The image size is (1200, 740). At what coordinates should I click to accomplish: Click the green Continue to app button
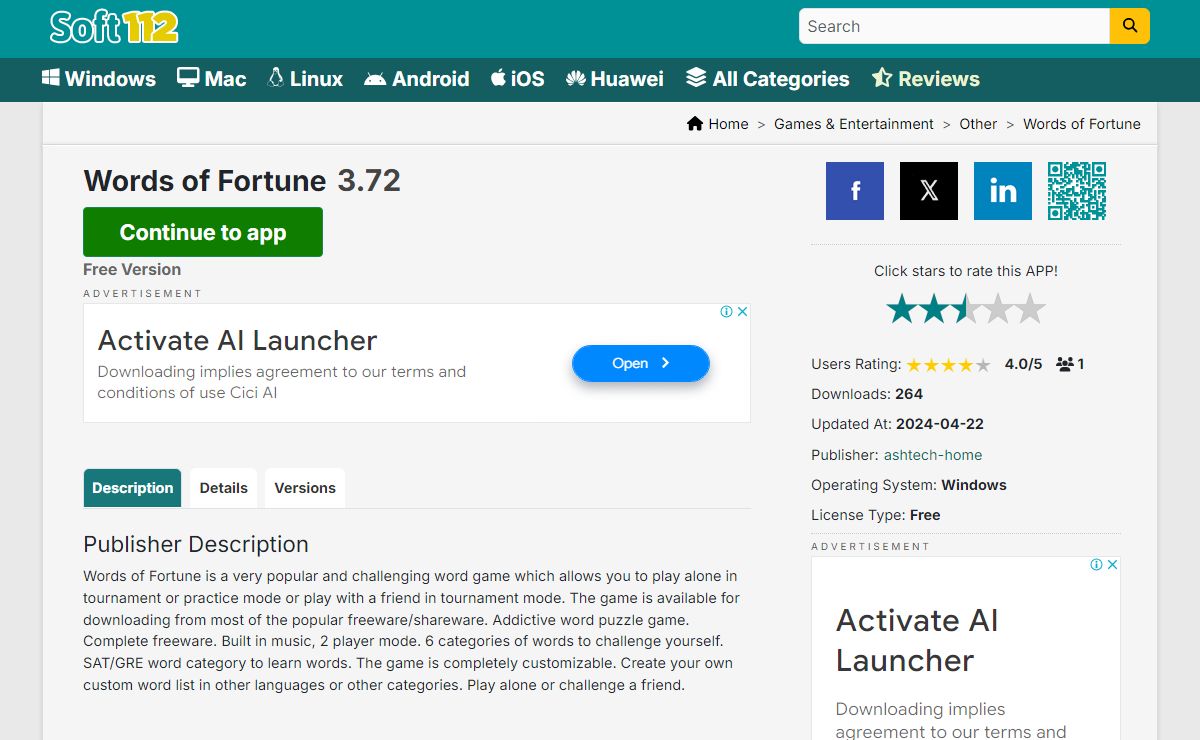pyautogui.click(x=203, y=232)
